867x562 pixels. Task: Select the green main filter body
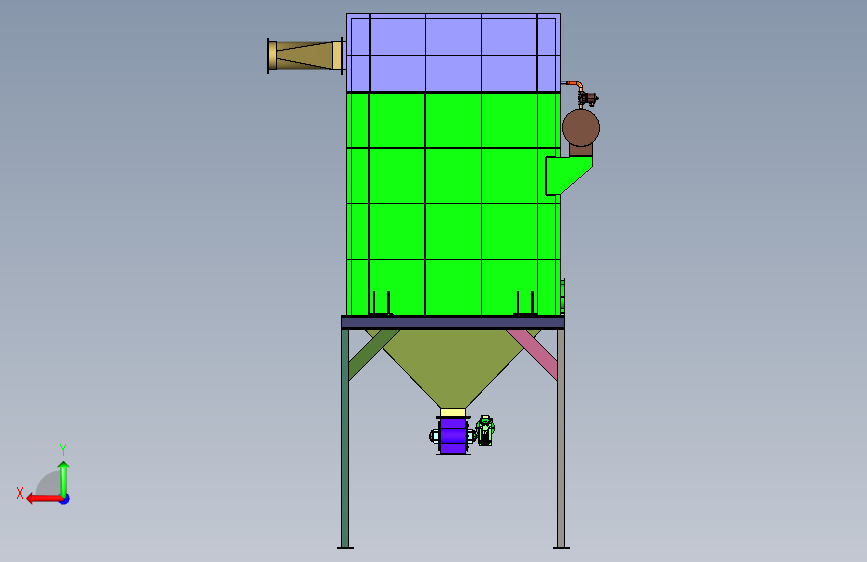click(x=453, y=204)
